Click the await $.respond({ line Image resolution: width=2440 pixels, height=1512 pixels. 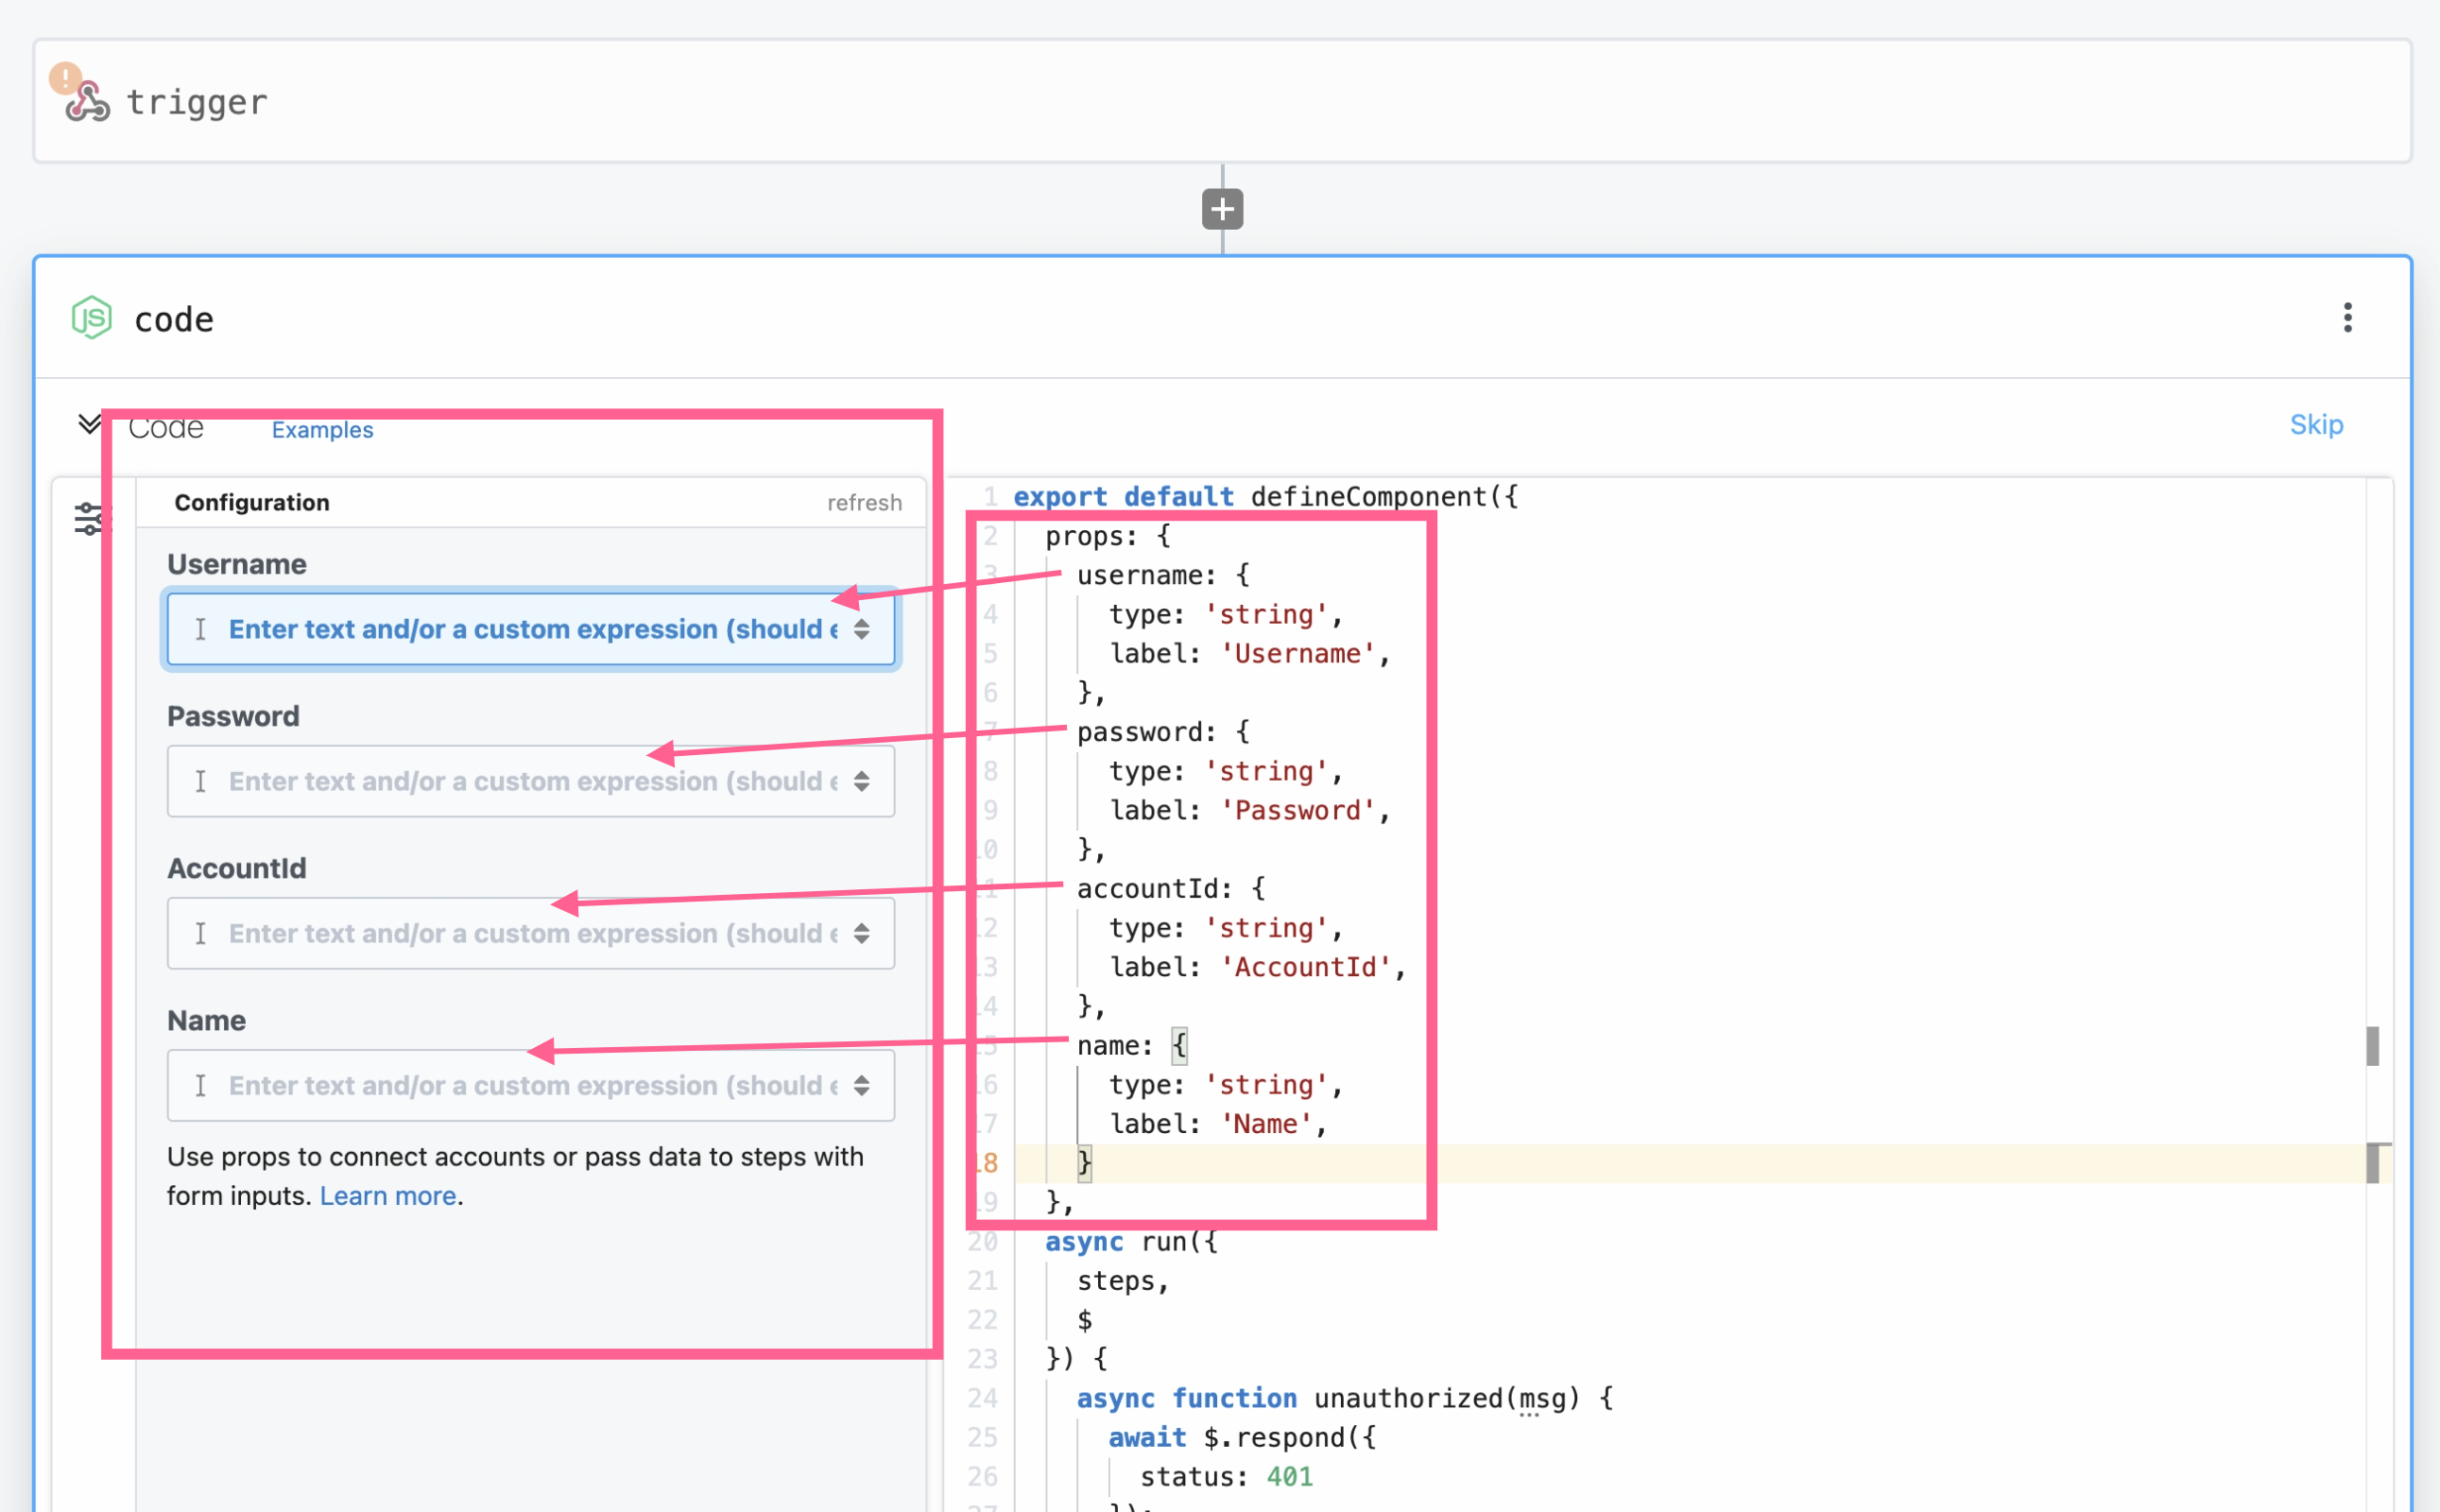pyautogui.click(x=1242, y=1438)
